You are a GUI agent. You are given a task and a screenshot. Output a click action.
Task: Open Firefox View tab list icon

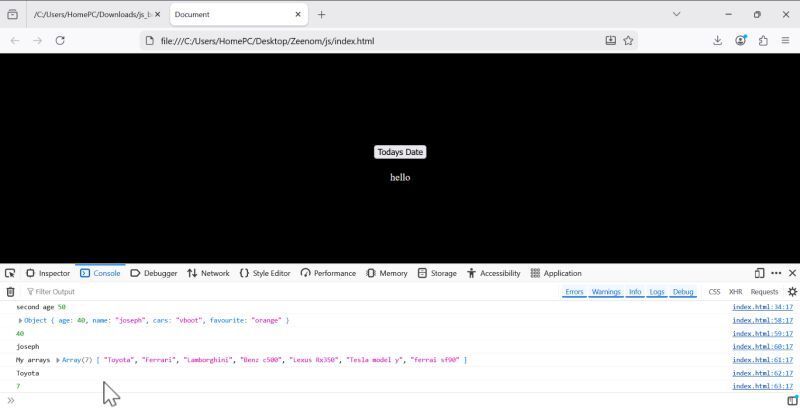click(x=12, y=14)
